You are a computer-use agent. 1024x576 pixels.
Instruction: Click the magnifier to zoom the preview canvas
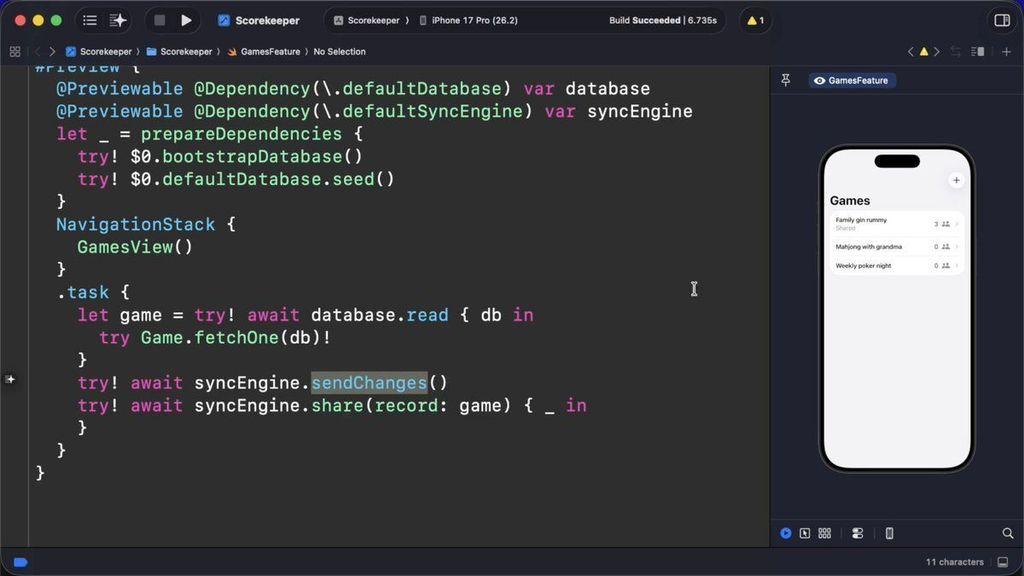(x=1006, y=533)
